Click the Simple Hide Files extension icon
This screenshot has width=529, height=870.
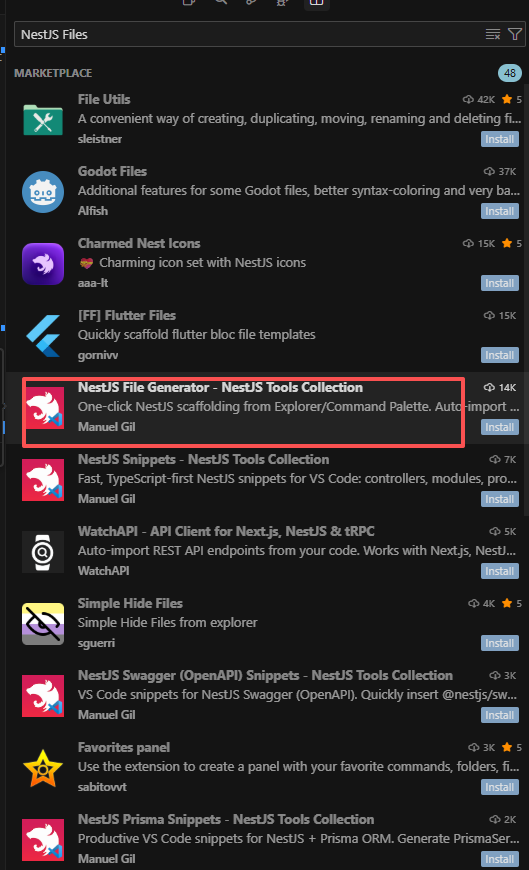[x=43, y=624]
